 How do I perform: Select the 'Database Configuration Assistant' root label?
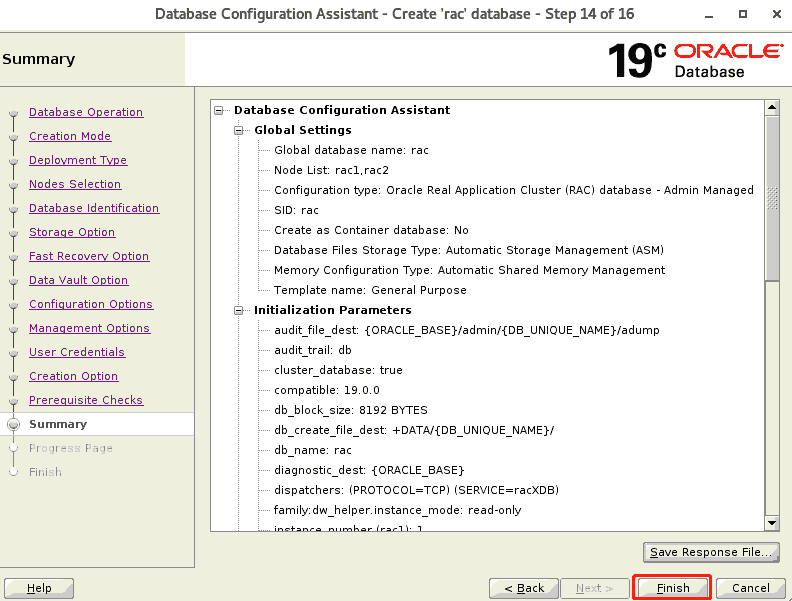point(342,110)
